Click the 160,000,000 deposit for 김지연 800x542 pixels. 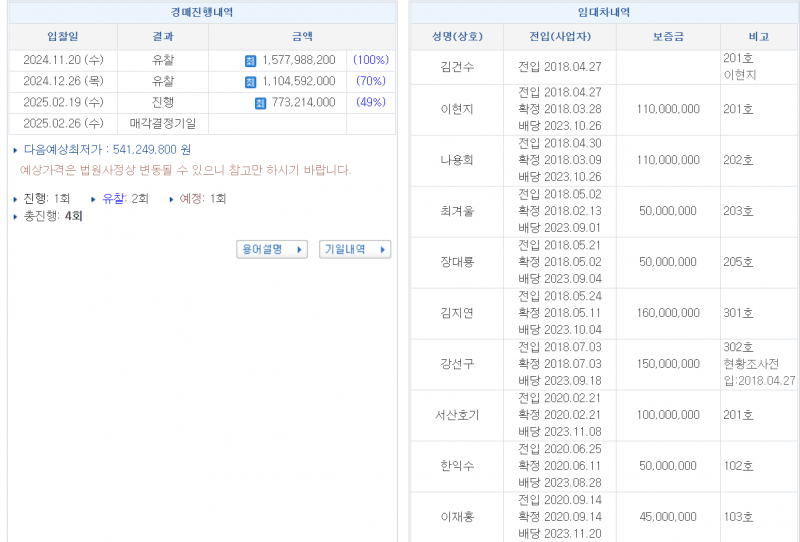coord(665,313)
